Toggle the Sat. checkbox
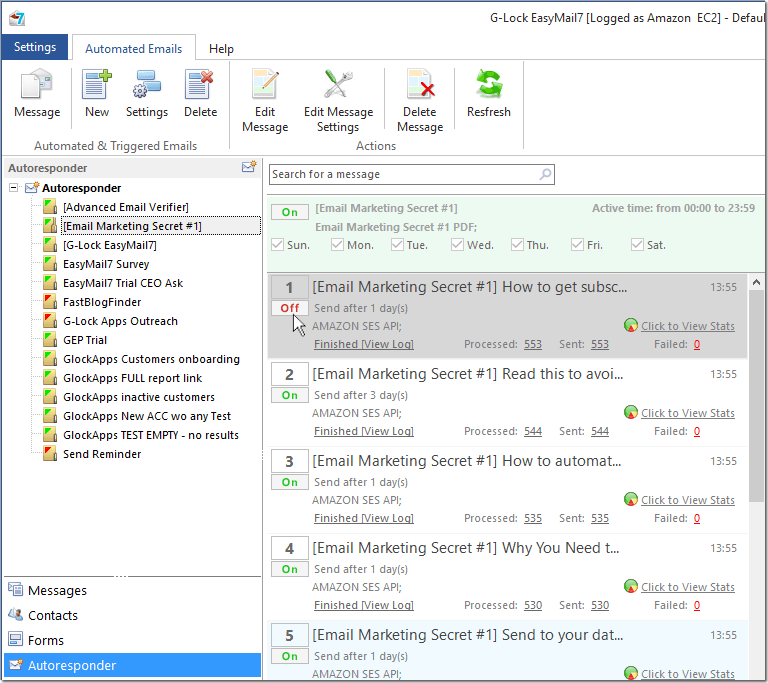Image resolution: width=768 pixels, height=683 pixels. 637,244
